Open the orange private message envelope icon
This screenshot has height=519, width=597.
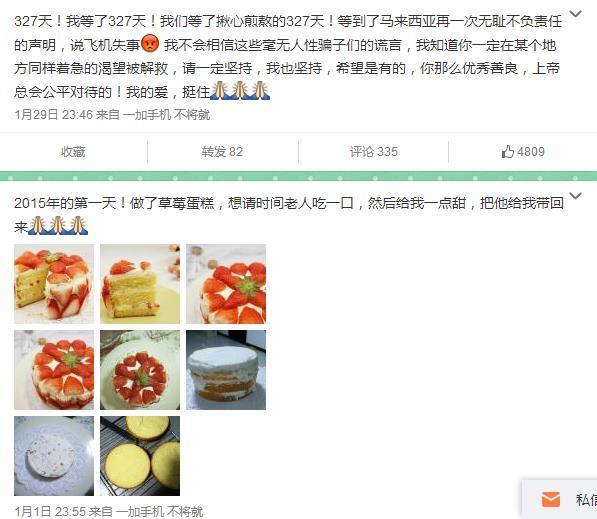click(x=551, y=499)
